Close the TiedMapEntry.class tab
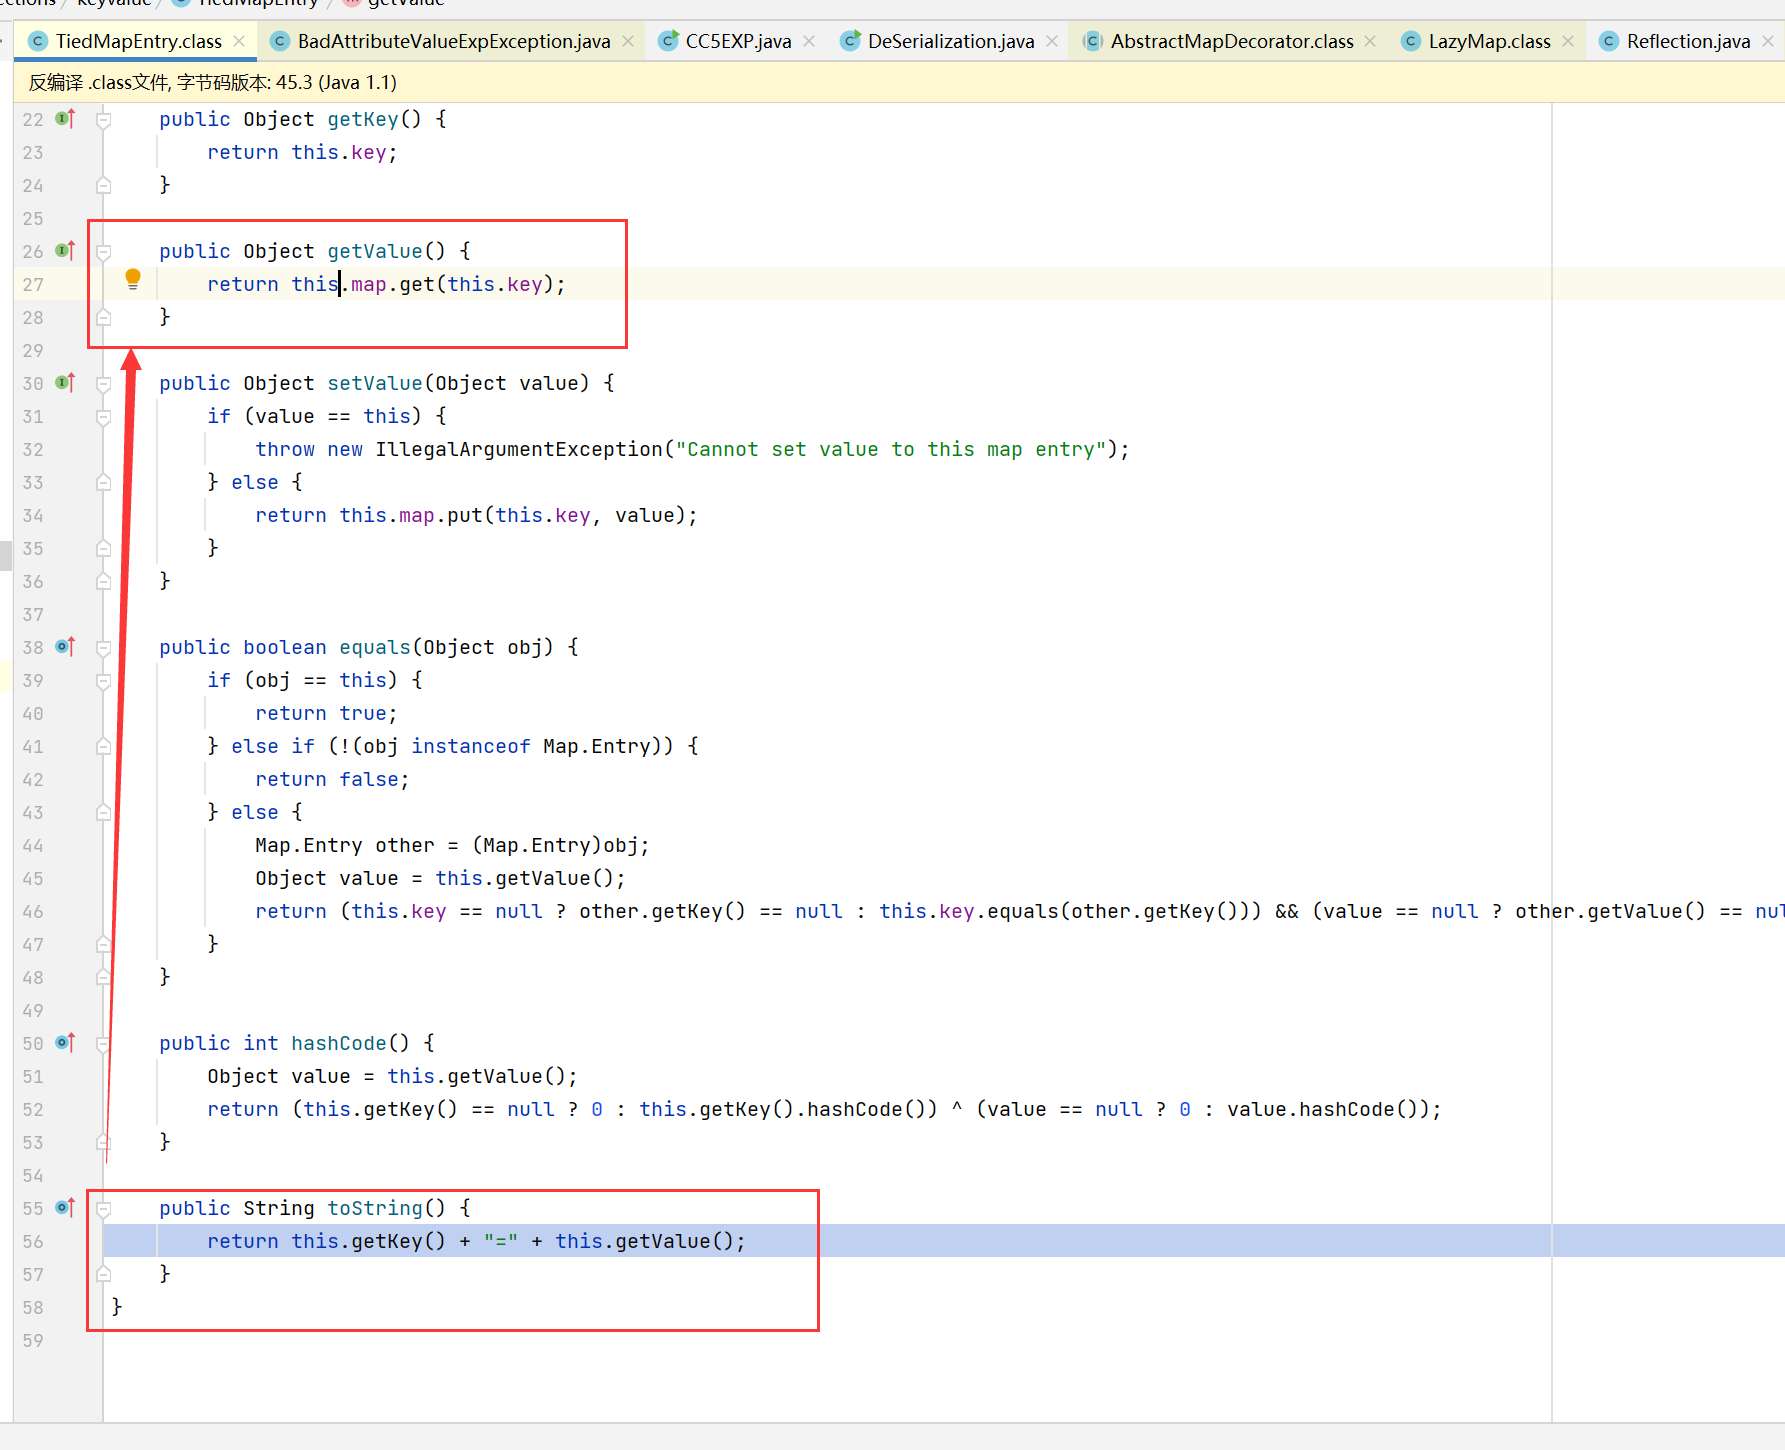This screenshot has width=1785, height=1450. [239, 41]
